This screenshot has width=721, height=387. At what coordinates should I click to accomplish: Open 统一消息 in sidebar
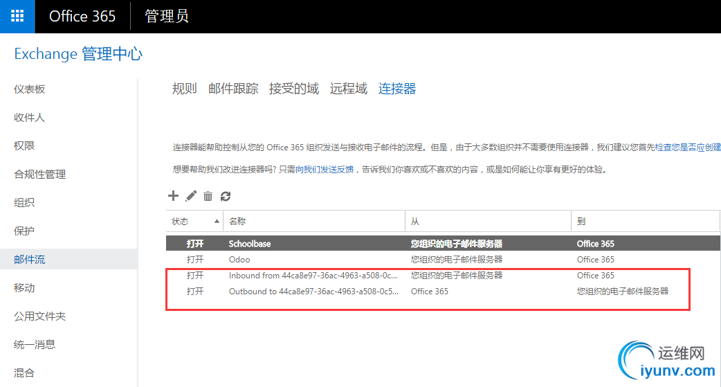pos(34,345)
